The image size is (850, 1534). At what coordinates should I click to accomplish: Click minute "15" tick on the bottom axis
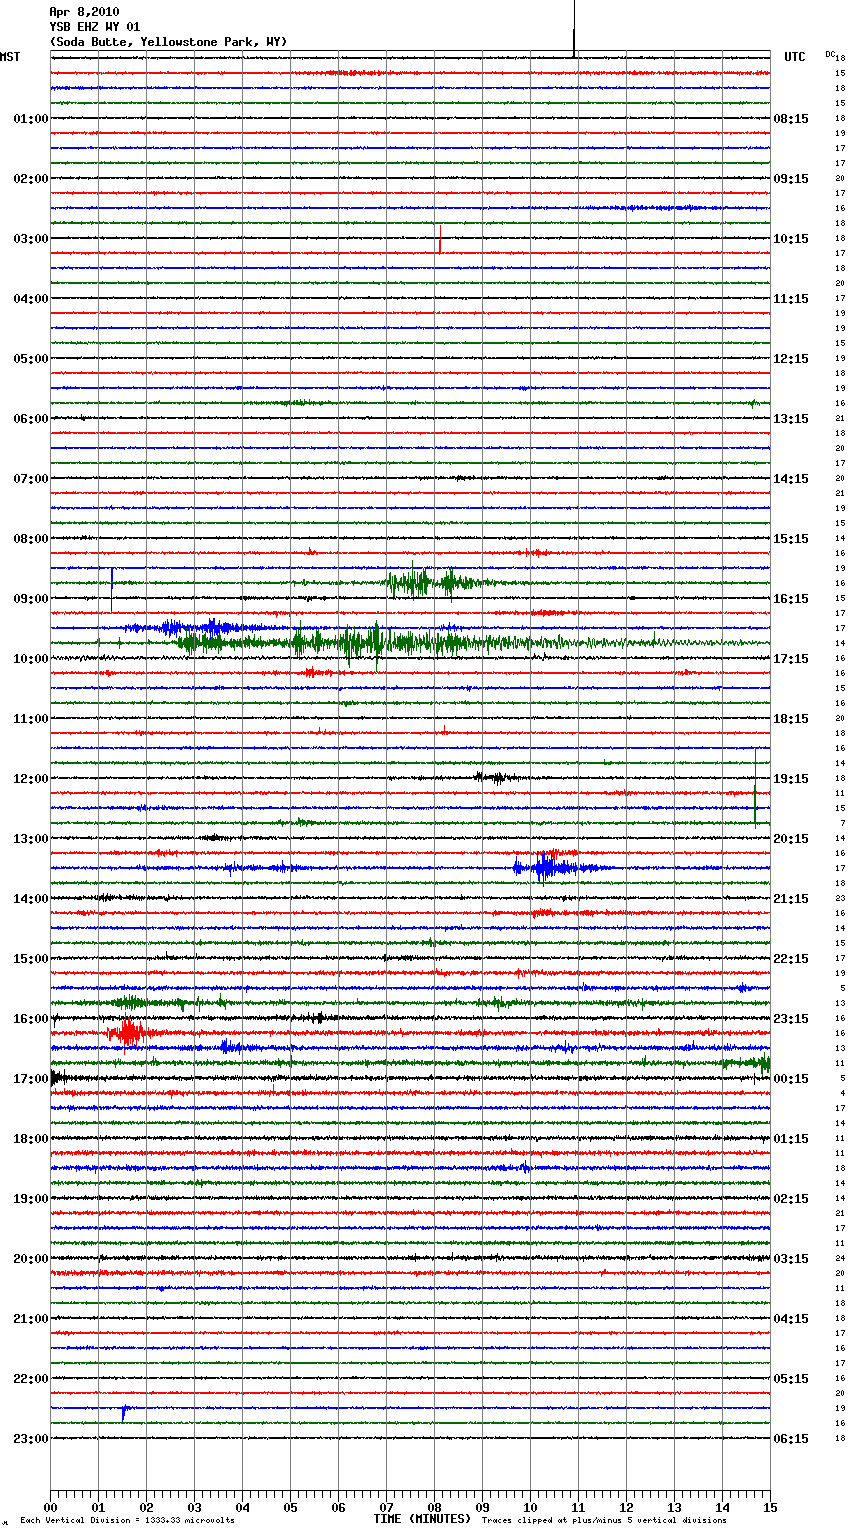click(770, 1507)
